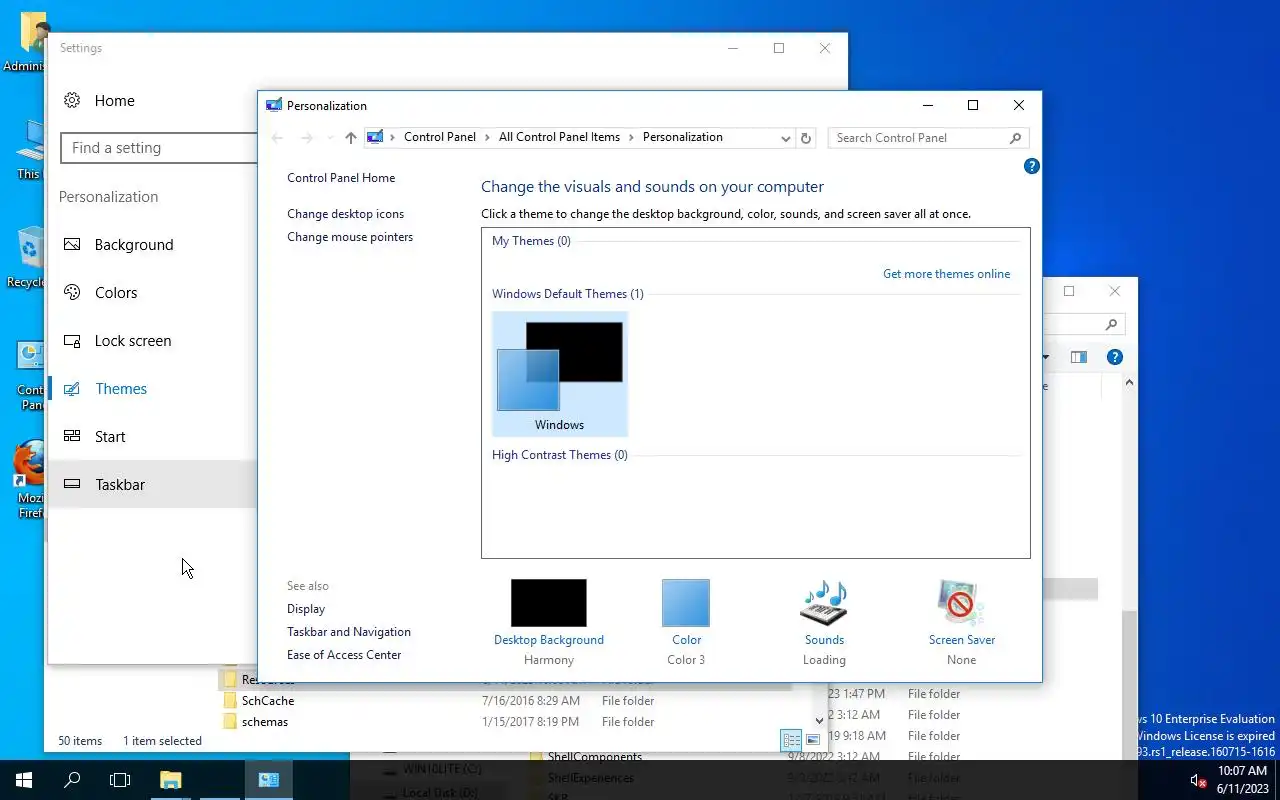The width and height of the screenshot is (1280, 800).
Task: Click the Forward arrow in Personalization
Action: point(307,138)
